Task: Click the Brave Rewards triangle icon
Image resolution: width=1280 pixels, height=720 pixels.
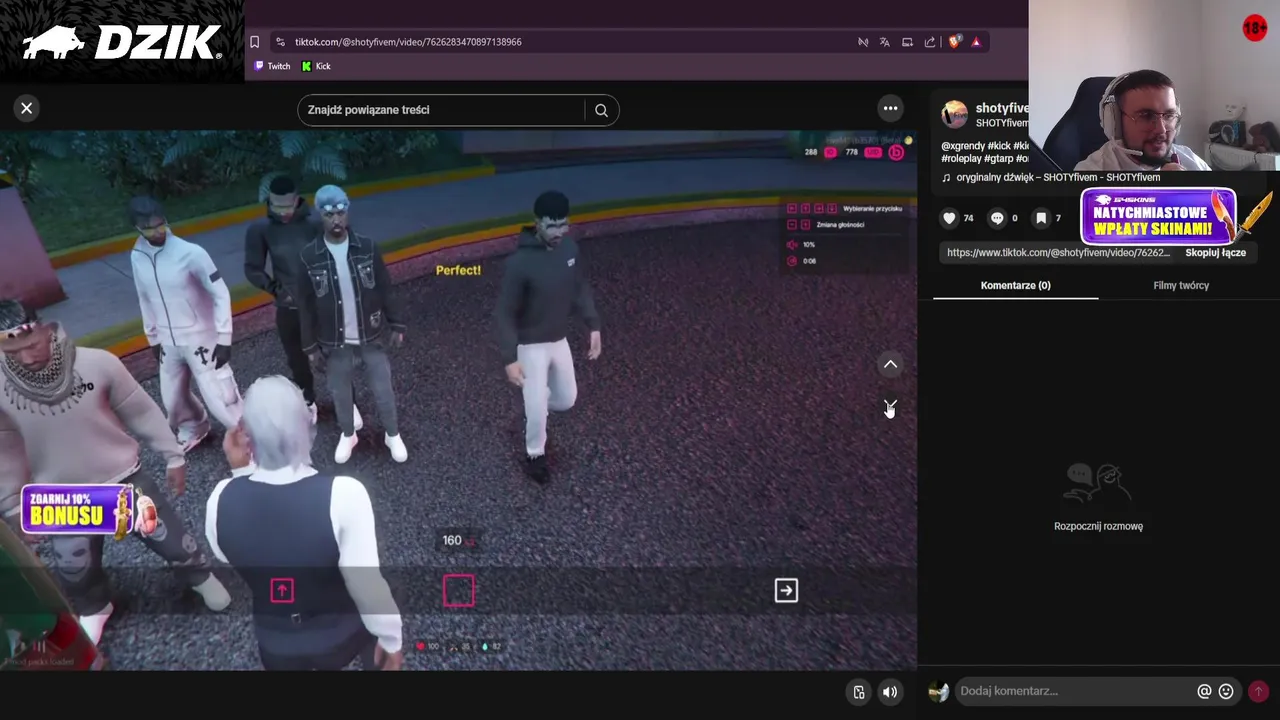Action: [976, 42]
